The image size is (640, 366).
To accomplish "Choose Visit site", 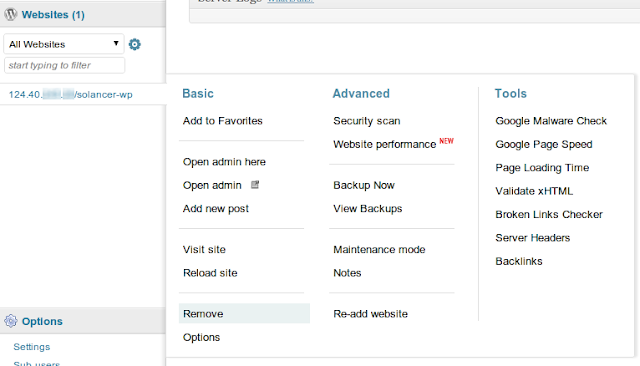I will pyautogui.click(x=204, y=249).
